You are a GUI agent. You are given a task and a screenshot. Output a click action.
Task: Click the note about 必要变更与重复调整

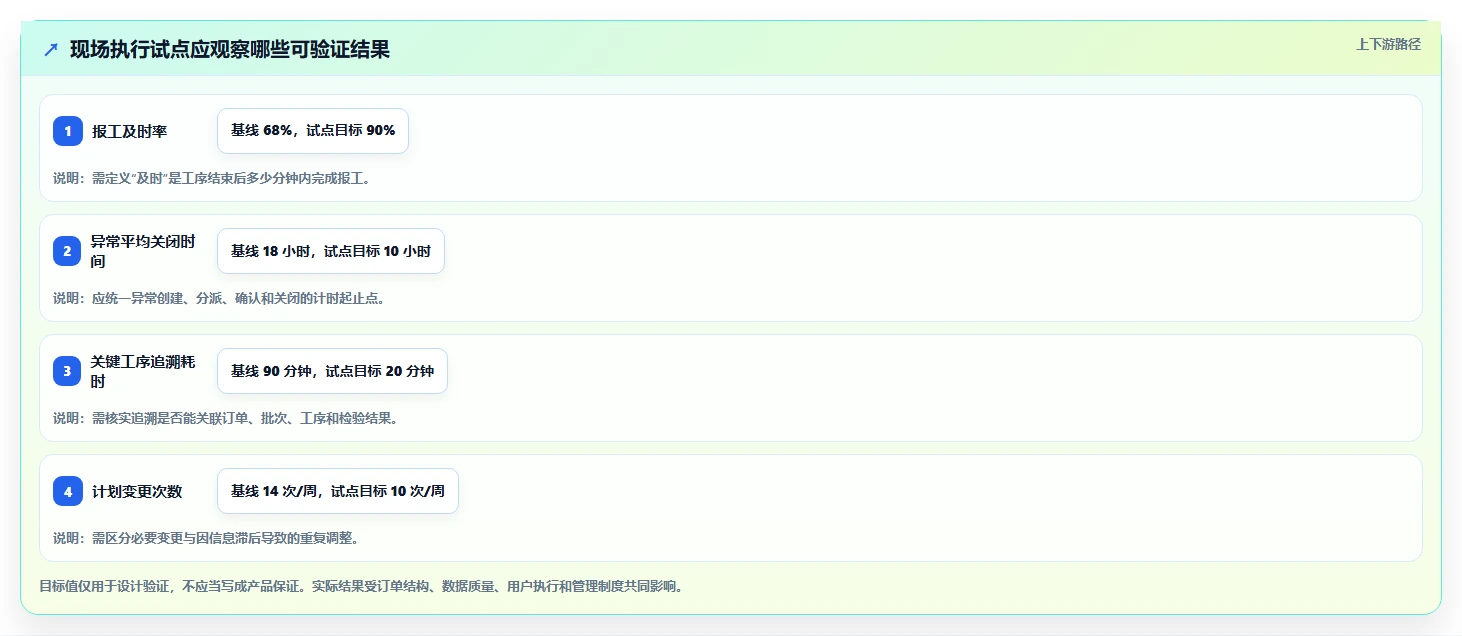tap(206, 538)
